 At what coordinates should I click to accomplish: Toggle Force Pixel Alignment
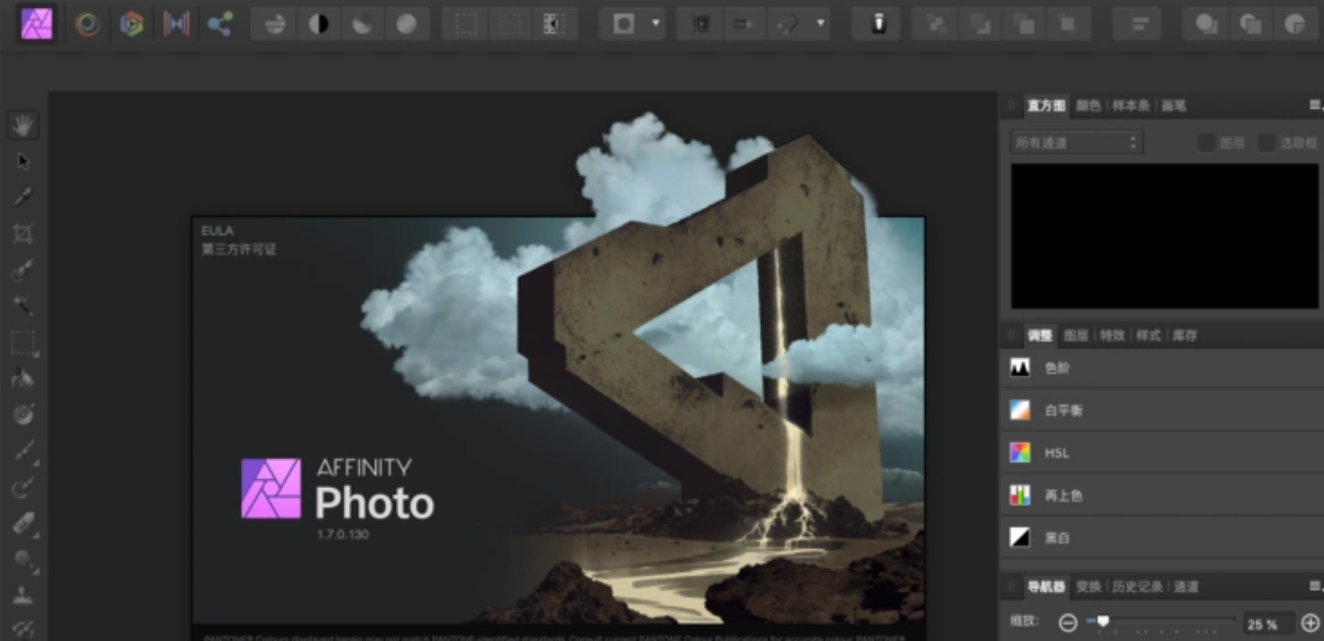[701, 24]
